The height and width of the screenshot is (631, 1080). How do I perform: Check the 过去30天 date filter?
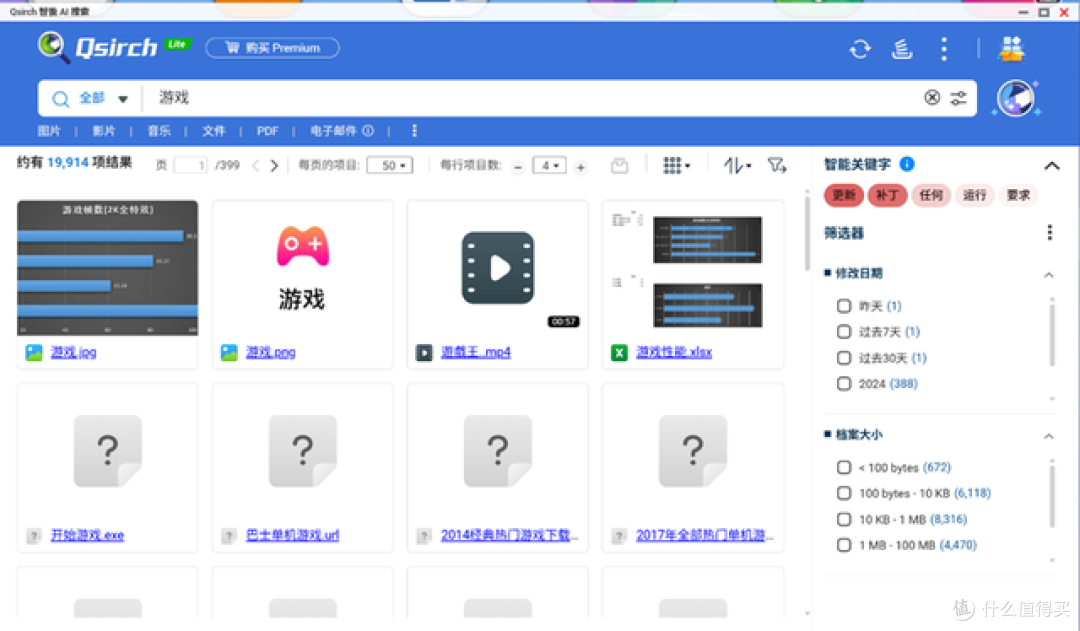844,358
